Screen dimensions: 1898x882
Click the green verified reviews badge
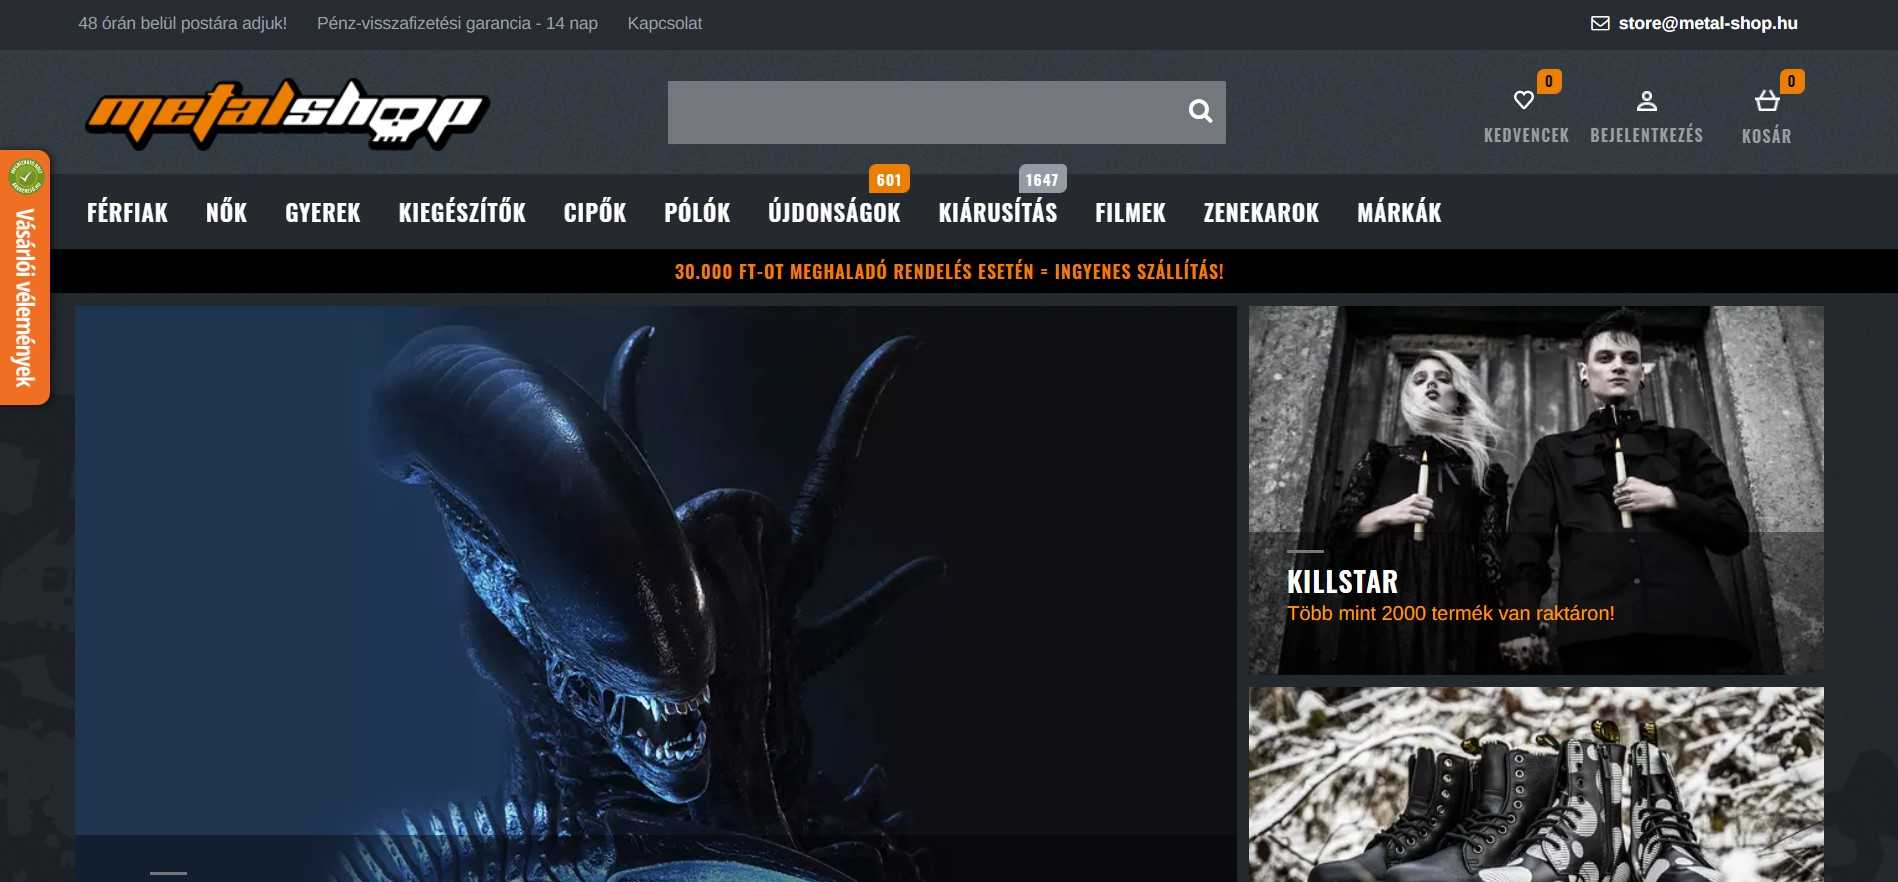[26, 177]
